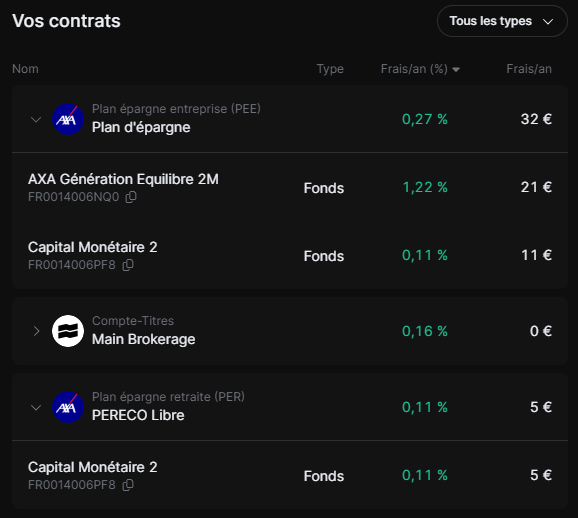Click the Main Brokerage broker logo icon
This screenshot has height=518, width=578.
tap(68, 331)
